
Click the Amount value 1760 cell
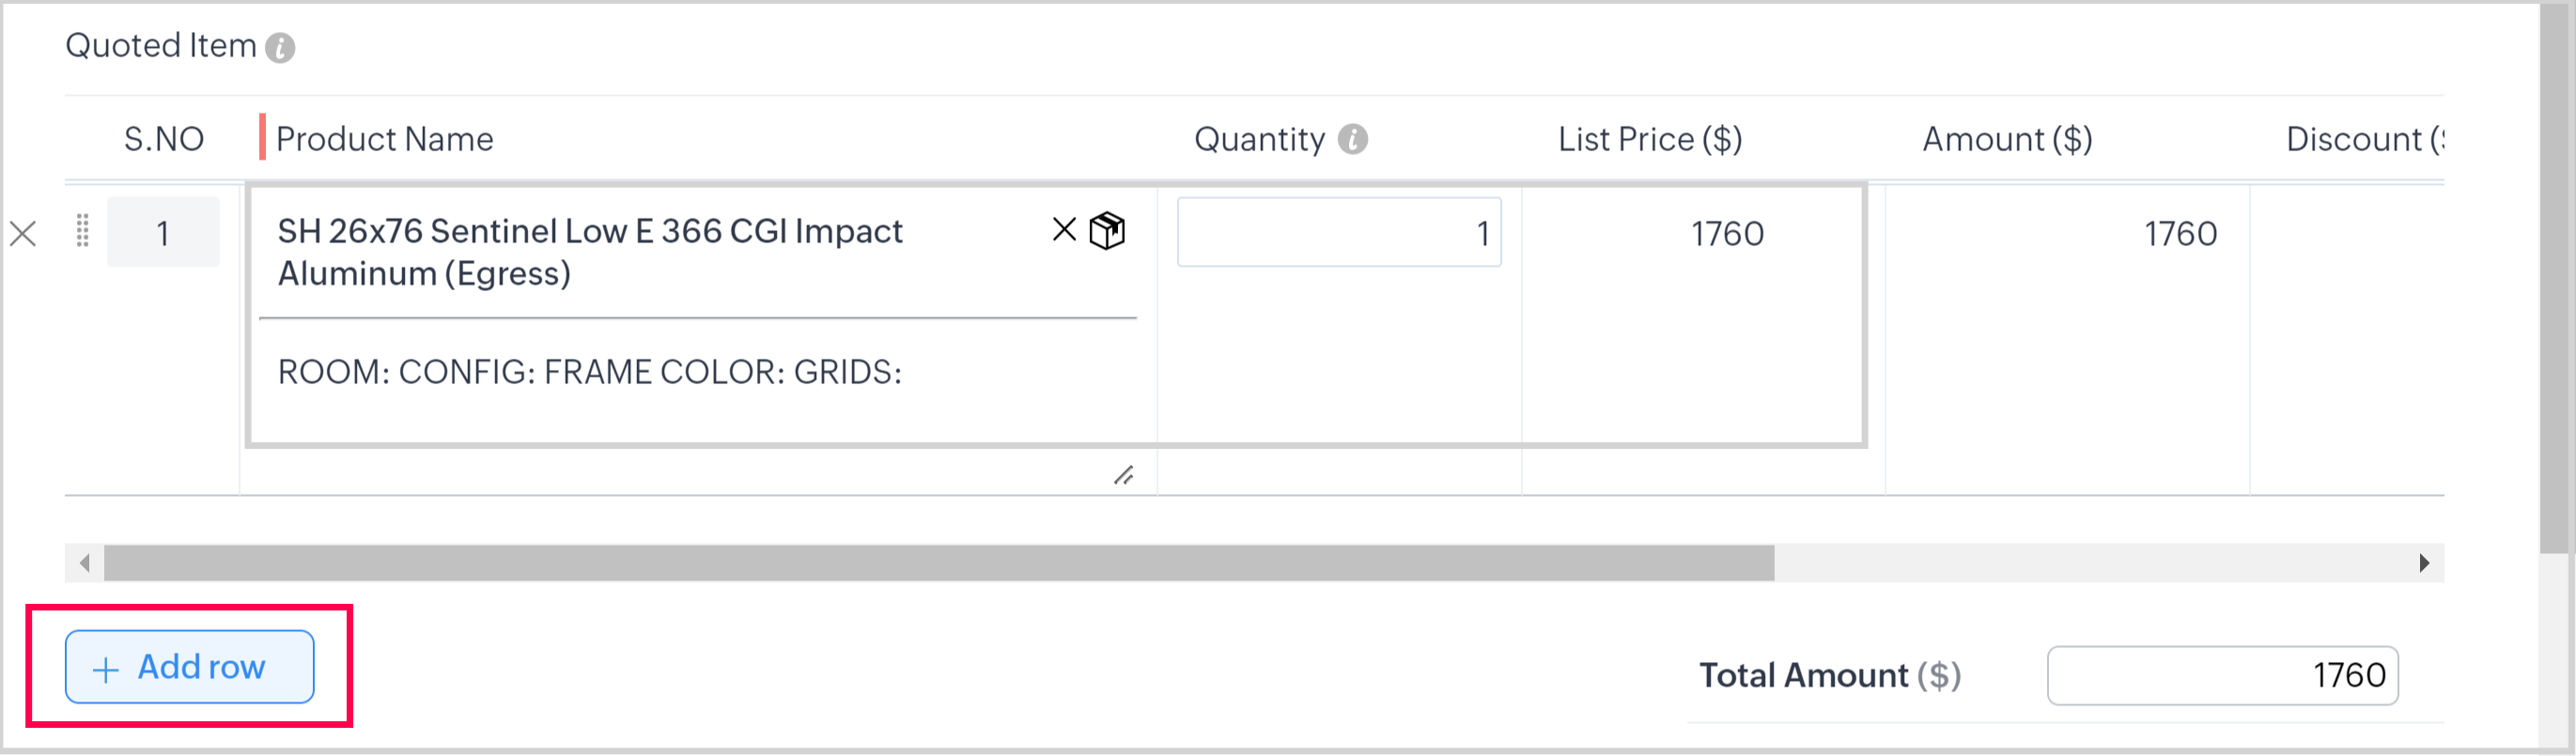pyautogui.click(x=2180, y=234)
